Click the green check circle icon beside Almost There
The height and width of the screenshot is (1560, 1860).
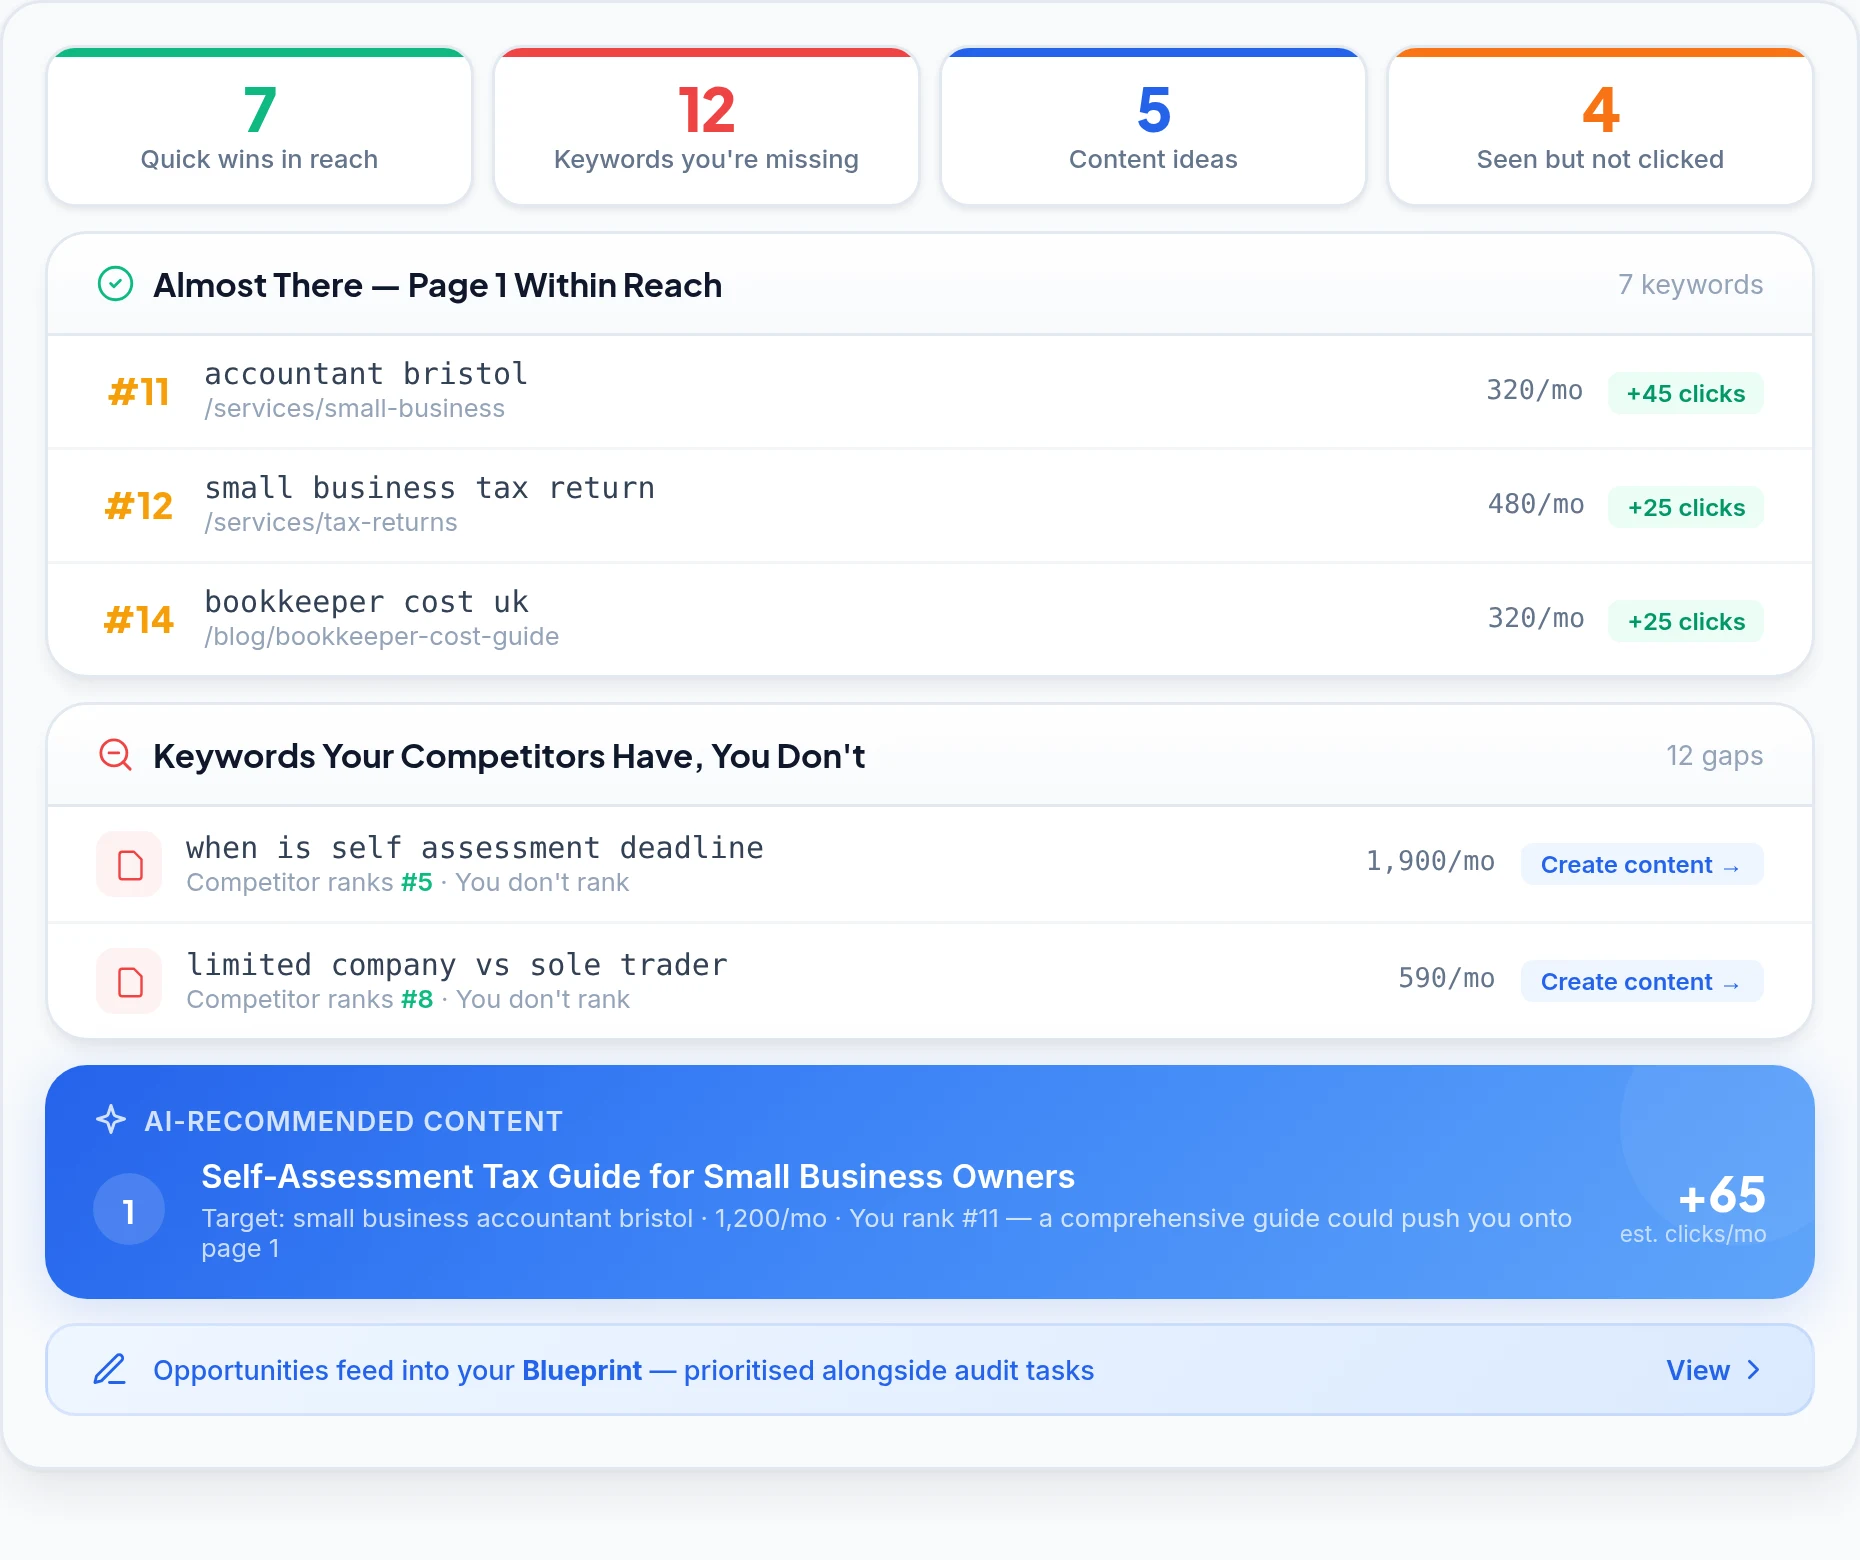(x=116, y=284)
